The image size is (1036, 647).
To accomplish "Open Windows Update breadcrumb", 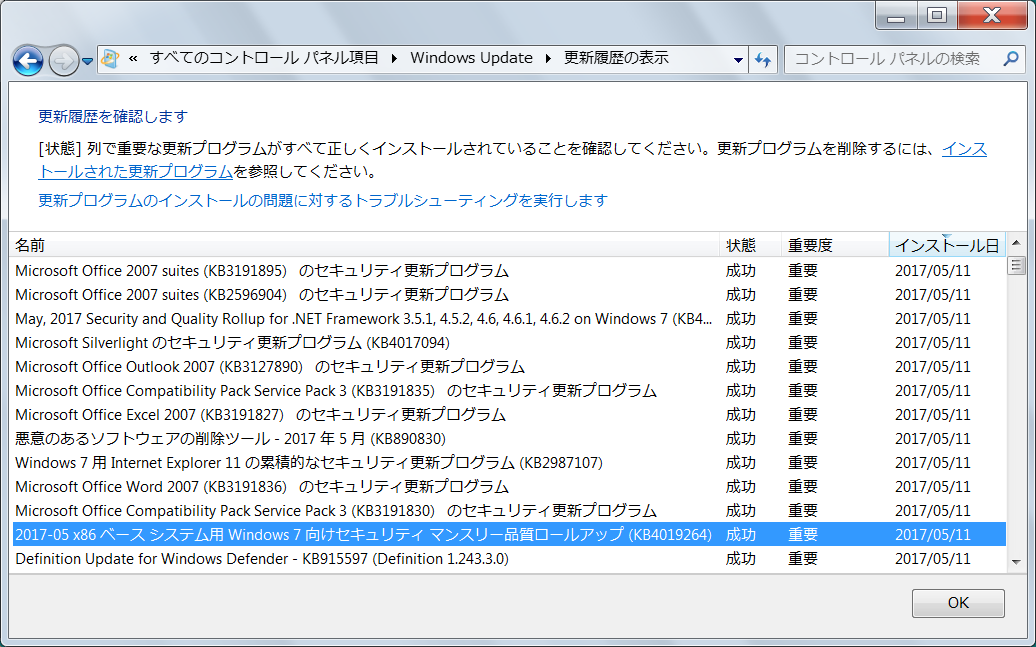I will [471, 58].
